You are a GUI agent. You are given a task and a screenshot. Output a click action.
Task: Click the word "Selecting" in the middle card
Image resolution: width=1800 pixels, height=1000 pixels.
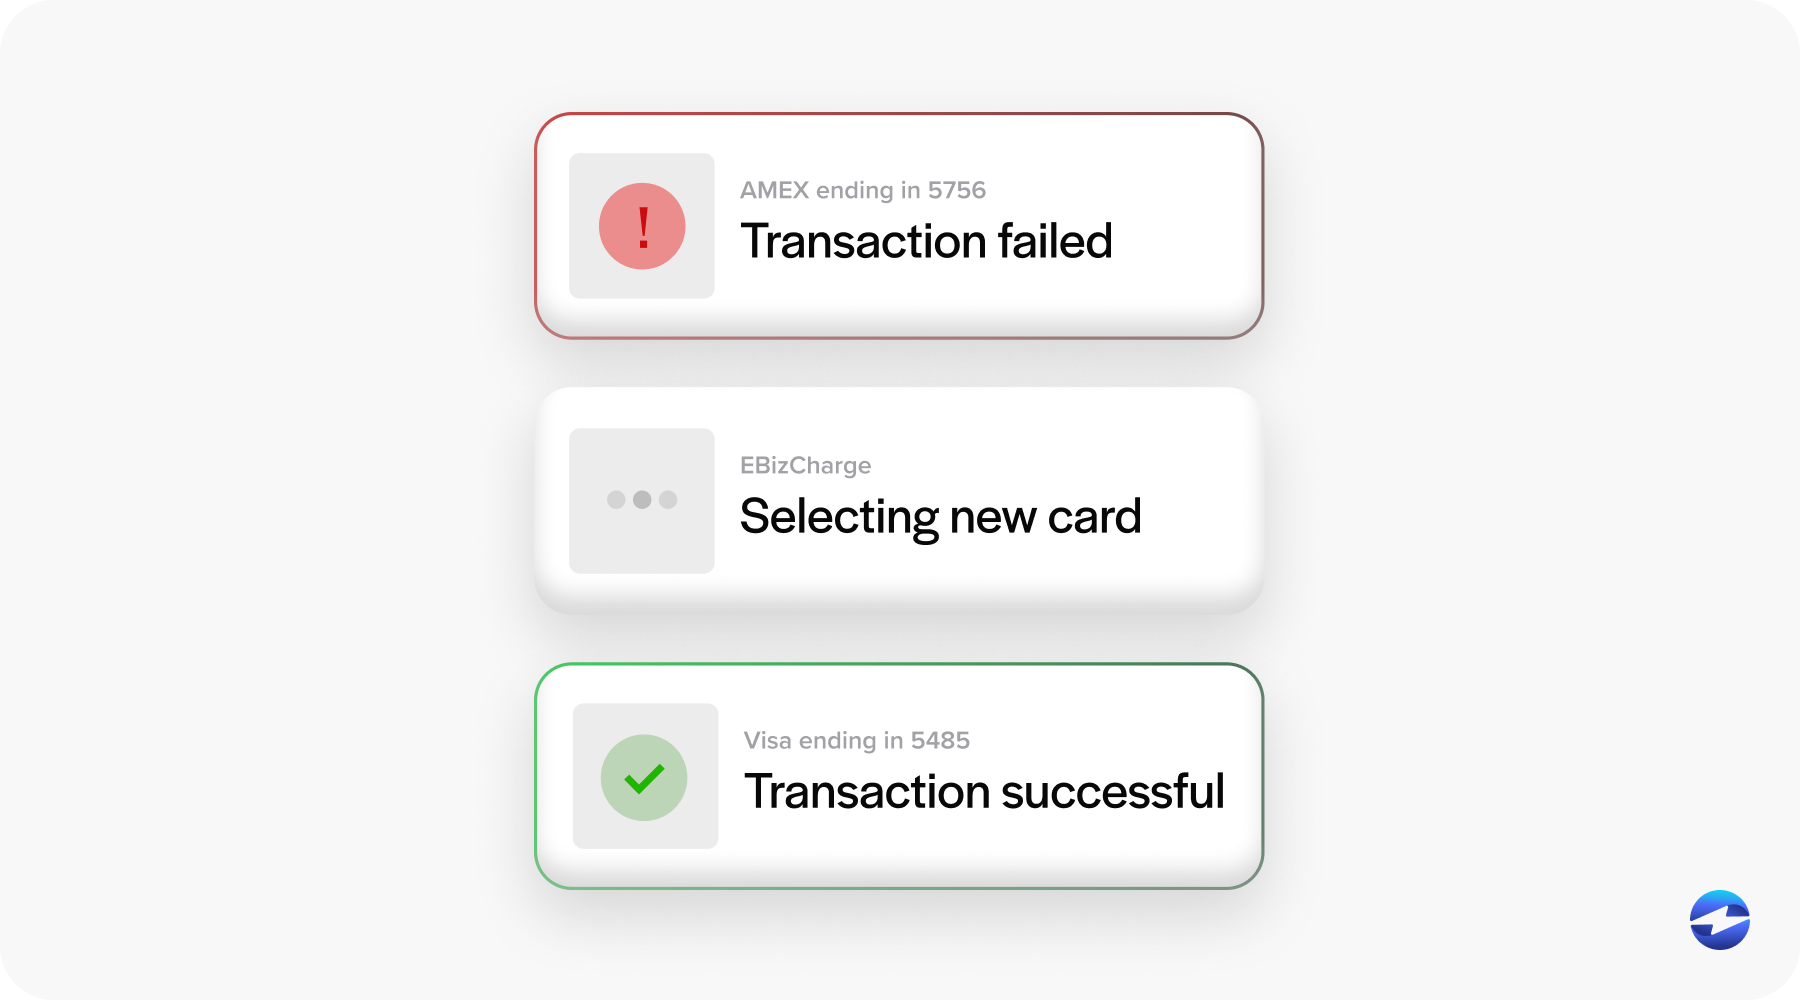click(839, 517)
